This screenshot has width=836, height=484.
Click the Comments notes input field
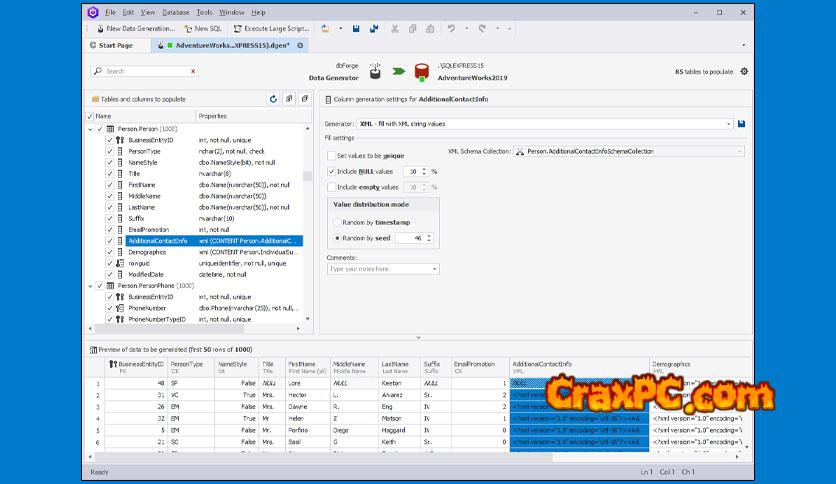[380, 269]
